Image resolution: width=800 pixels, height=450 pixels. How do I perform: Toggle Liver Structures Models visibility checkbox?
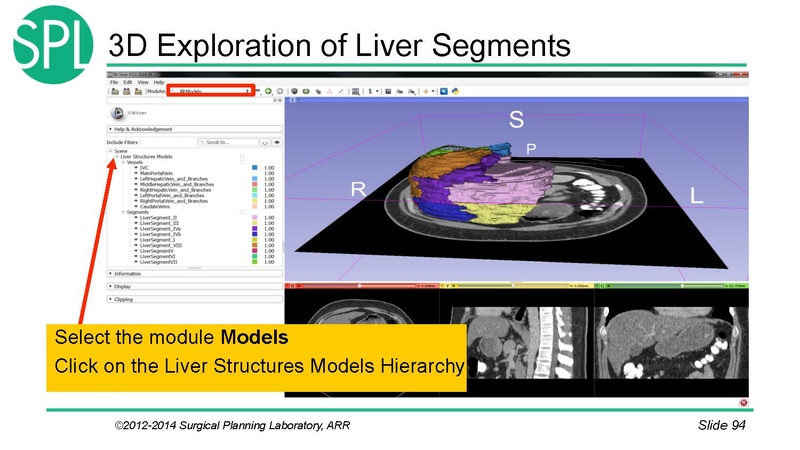coord(242,157)
